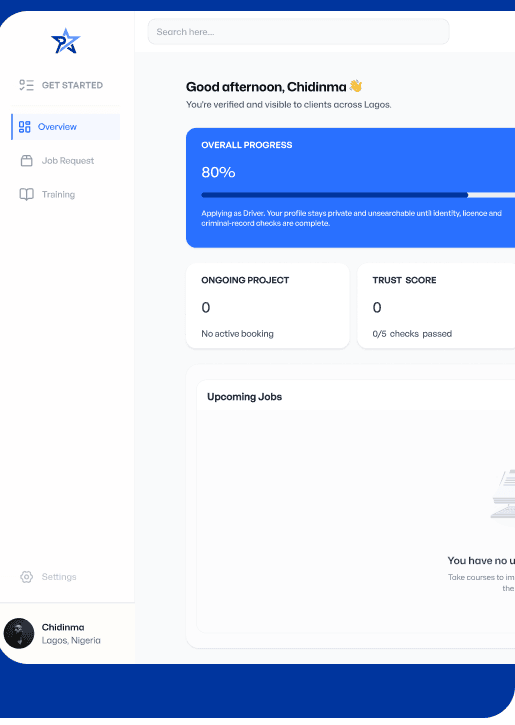Click the overall progress bar
The width and height of the screenshot is (515, 725).
click(358, 195)
